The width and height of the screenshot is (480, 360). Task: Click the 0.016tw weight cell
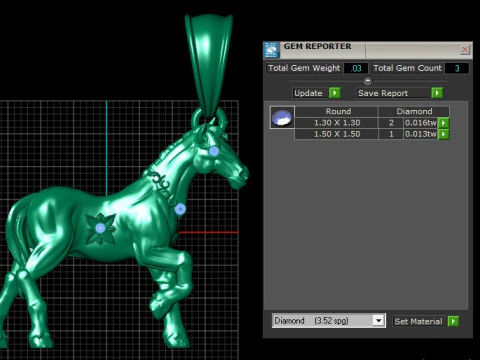click(x=420, y=123)
